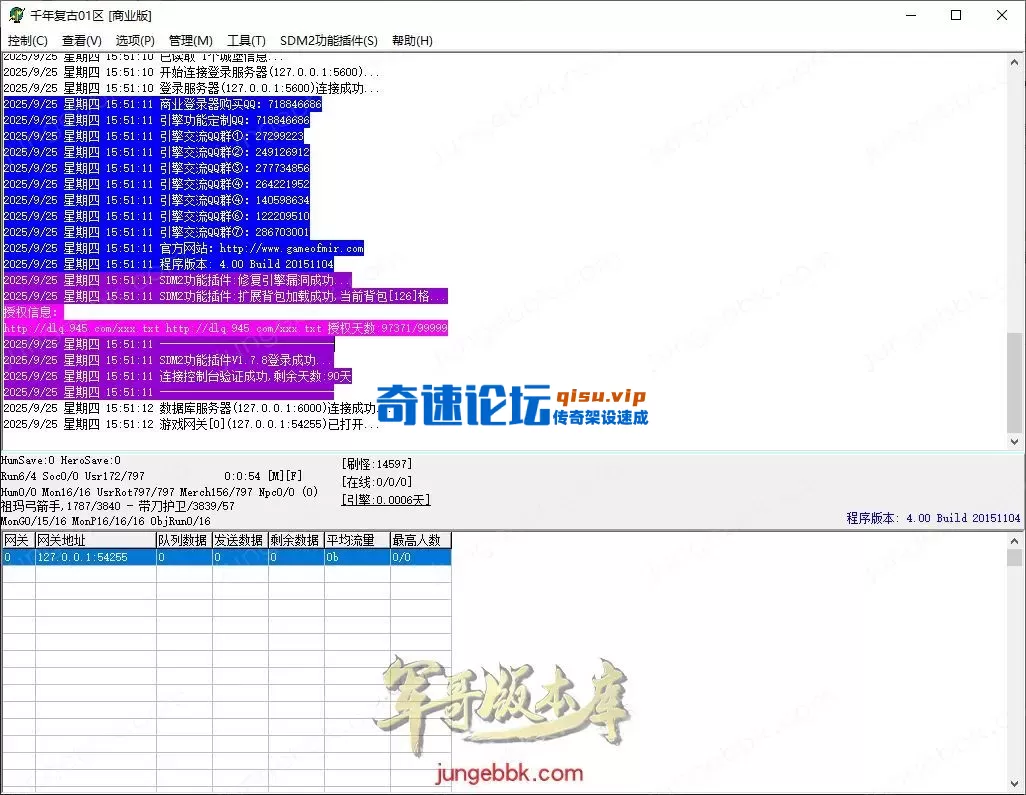Click lower pane scrollbar up arrow
1026x795 pixels.
1014,541
